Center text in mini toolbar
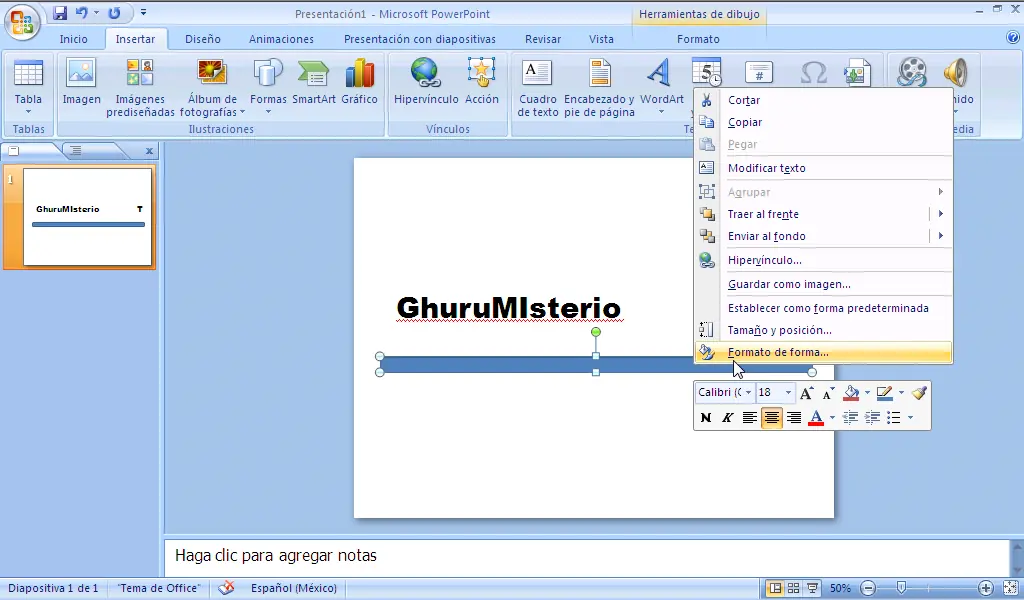Image resolution: width=1024 pixels, height=600 pixels. pos(772,417)
